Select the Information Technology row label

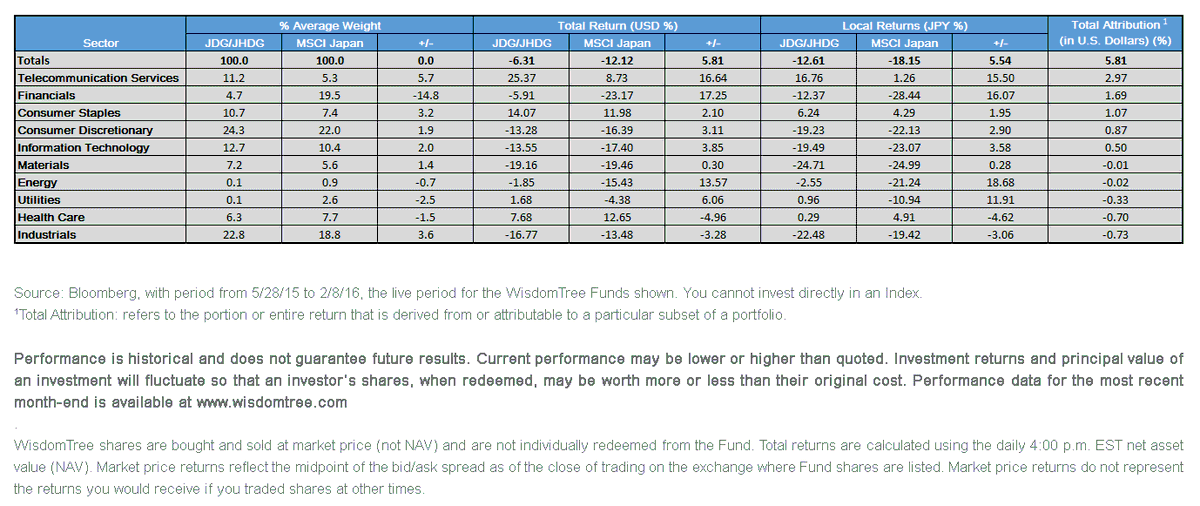coord(83,147)
